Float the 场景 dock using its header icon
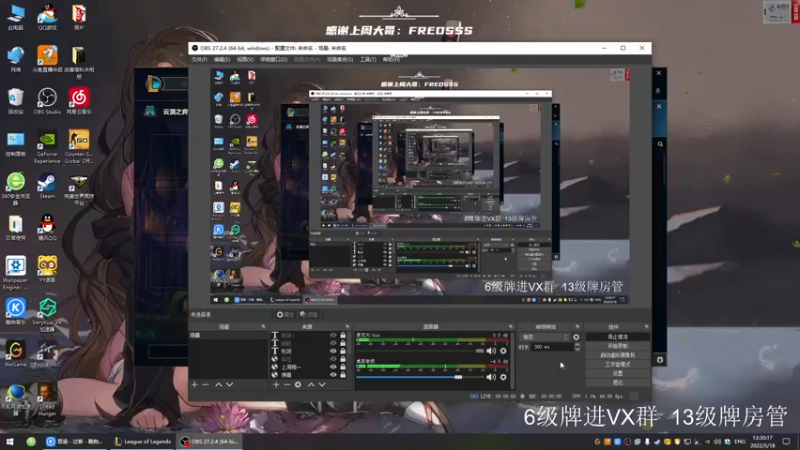The height and width of the screenshot is (450, 800). [263, 327]
